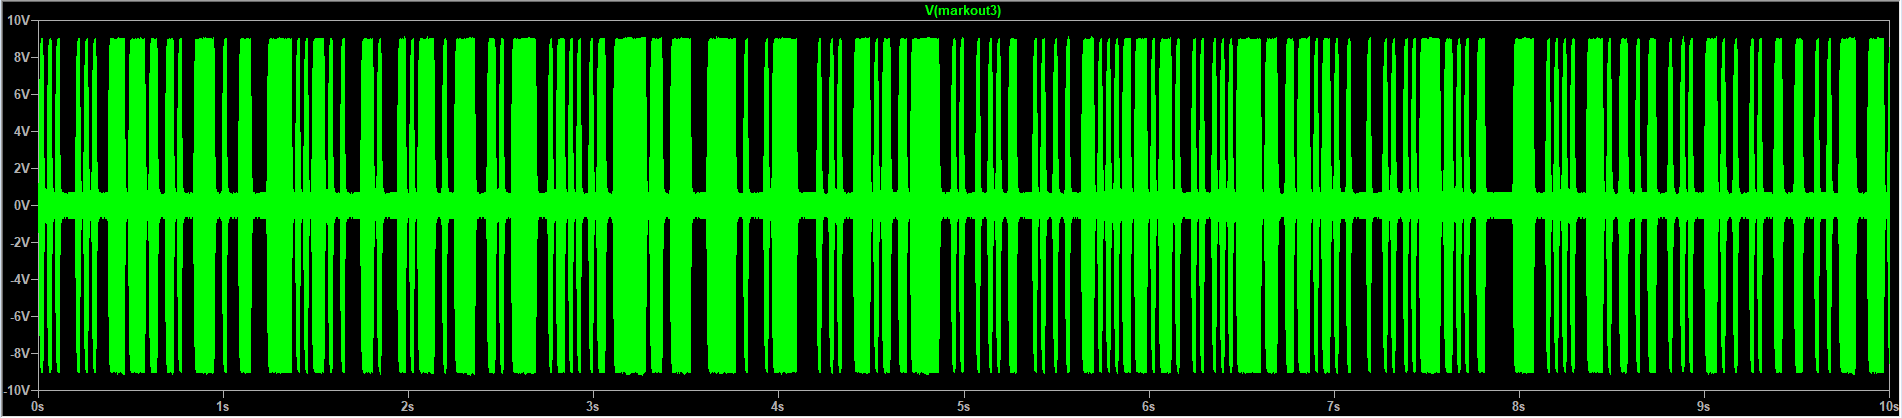
Task: Click the 4s horizontal axis marker
Action: (x=778, y=408)
